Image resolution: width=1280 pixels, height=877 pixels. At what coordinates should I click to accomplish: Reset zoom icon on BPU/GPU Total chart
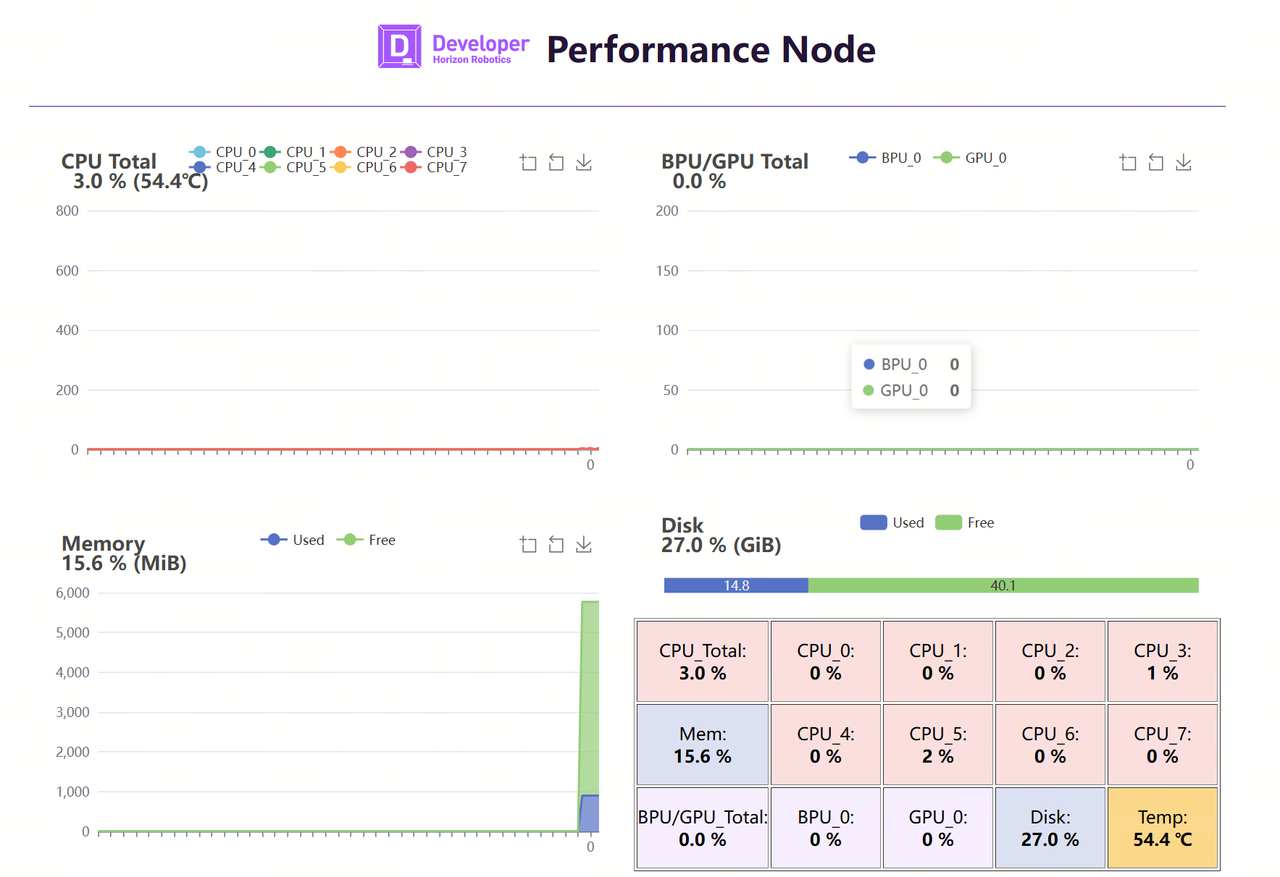[1156, 162]
